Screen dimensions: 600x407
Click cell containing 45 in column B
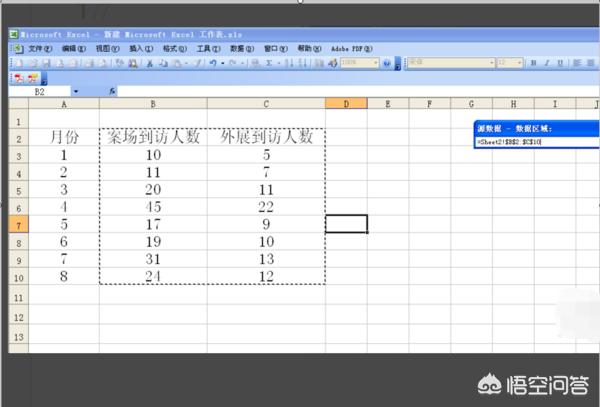point(152,206)
